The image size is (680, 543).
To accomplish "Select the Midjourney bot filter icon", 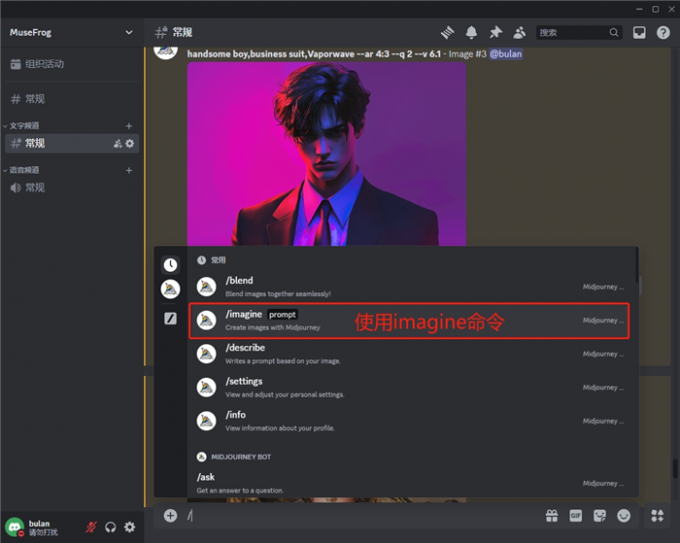I will [x=170, y=289].
